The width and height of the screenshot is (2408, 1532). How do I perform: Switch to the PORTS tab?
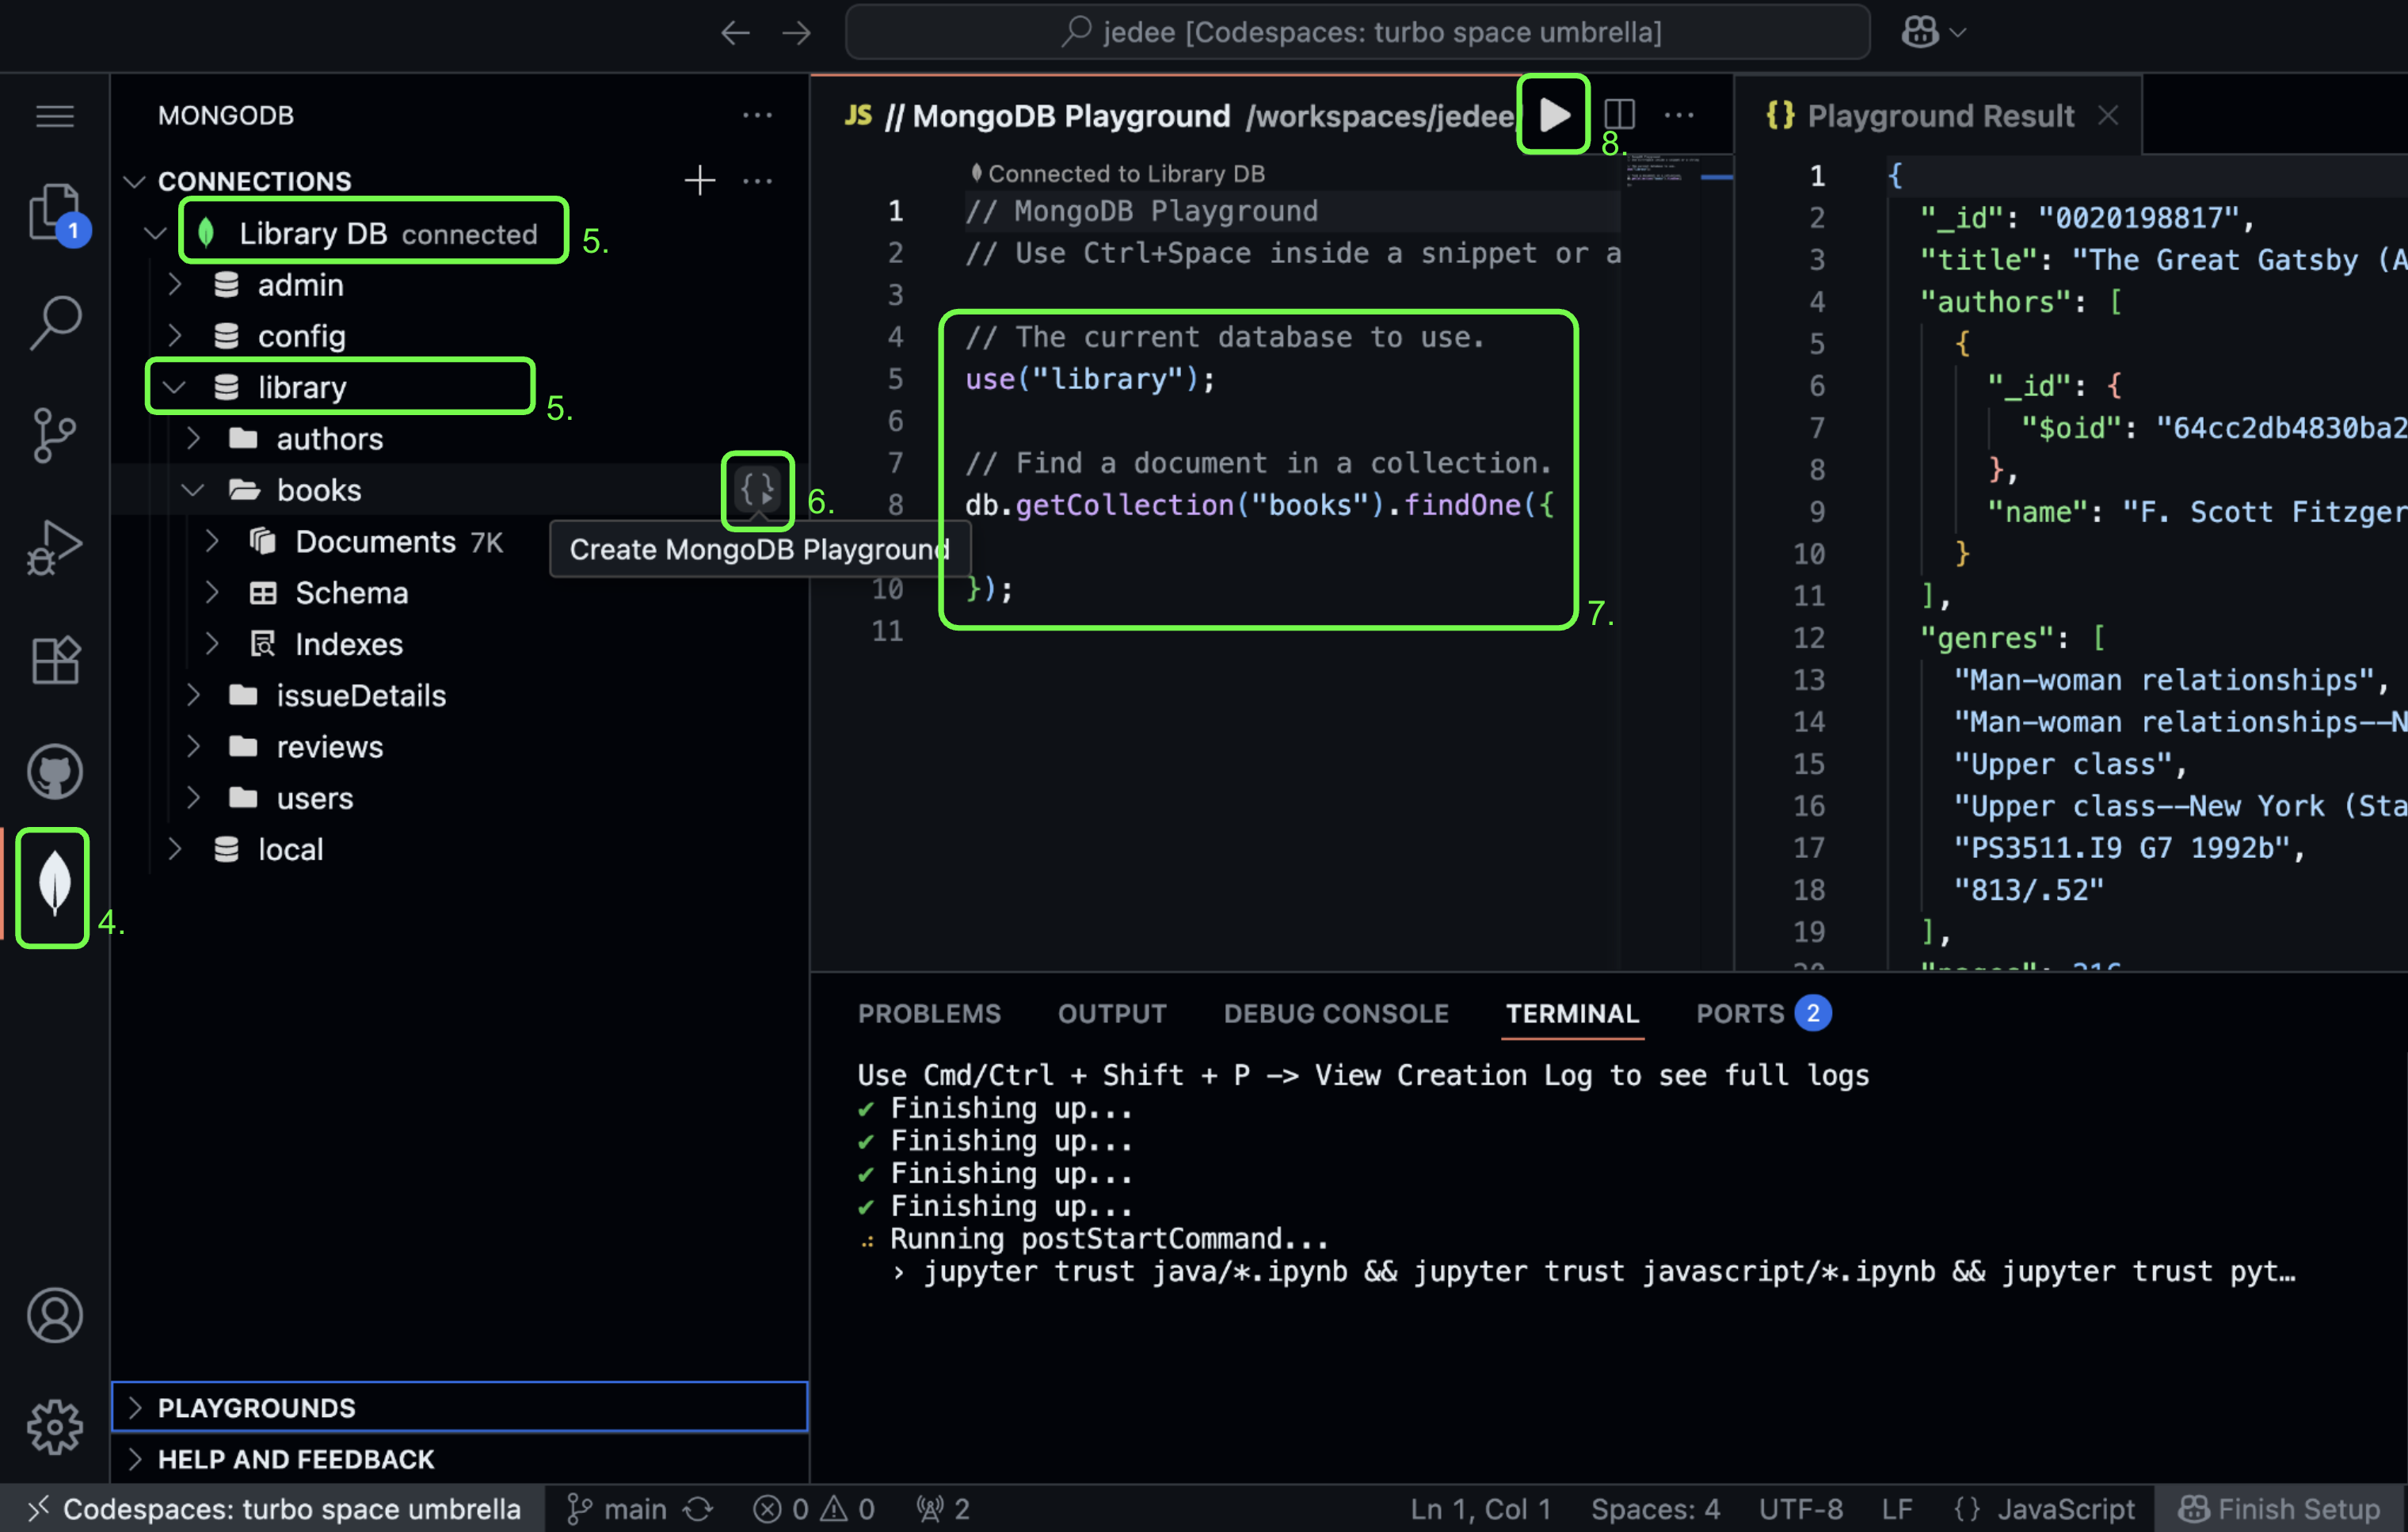click(1739, 1013)
